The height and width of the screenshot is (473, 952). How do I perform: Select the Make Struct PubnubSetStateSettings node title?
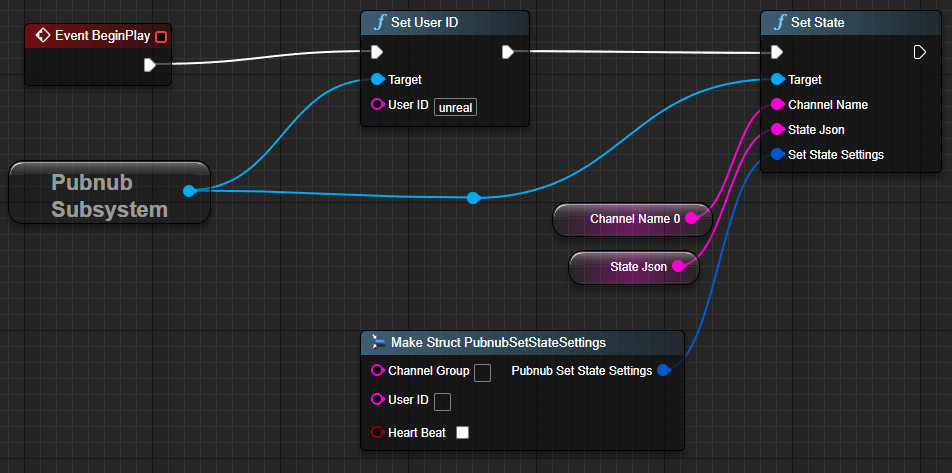tap(498, 342)
